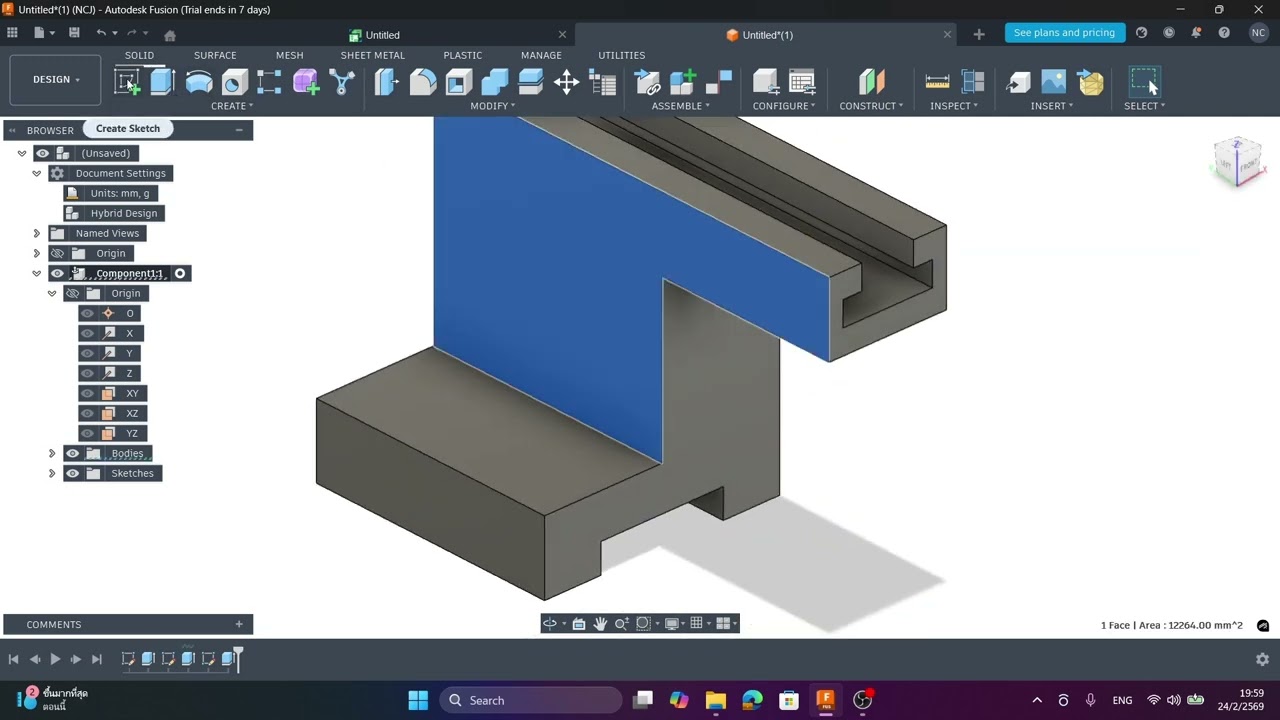
Task: Select the Hole tool
Action: 235,82
